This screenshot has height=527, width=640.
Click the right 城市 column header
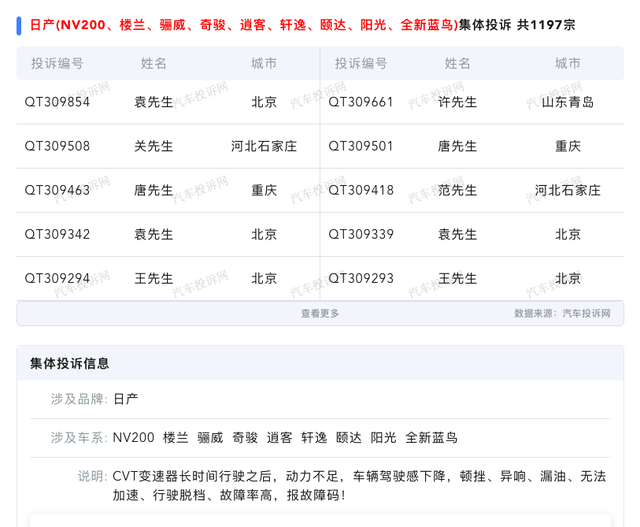(x=568, y=63)
